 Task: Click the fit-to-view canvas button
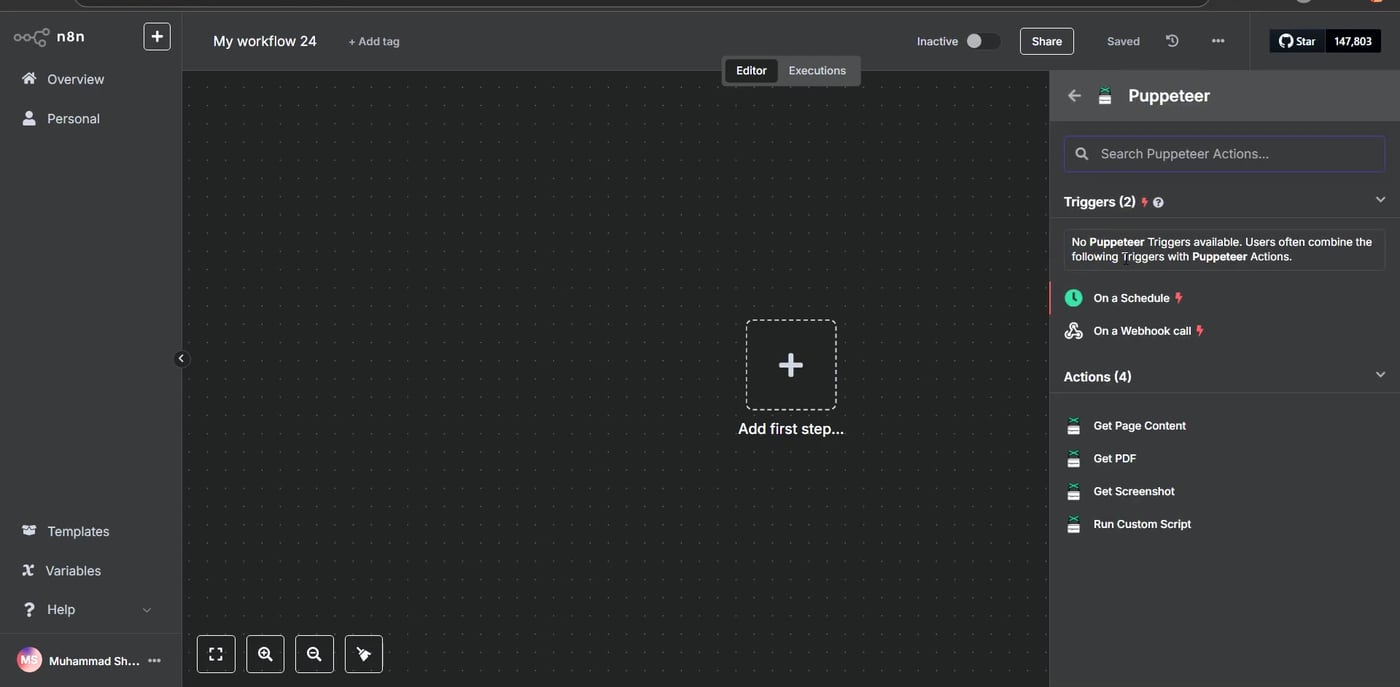pos(216,654)
